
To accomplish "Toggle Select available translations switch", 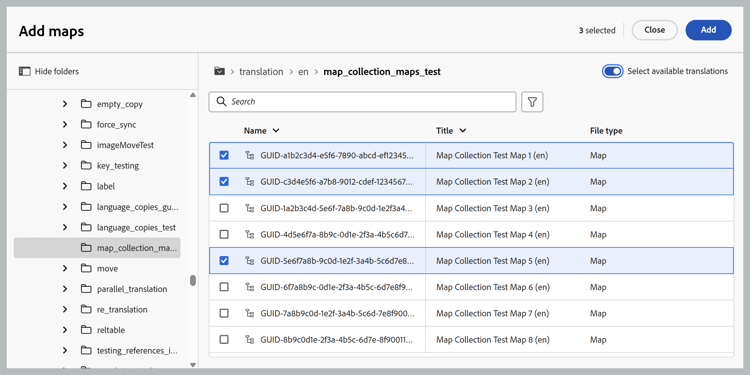I will click(x=613, y=71).
